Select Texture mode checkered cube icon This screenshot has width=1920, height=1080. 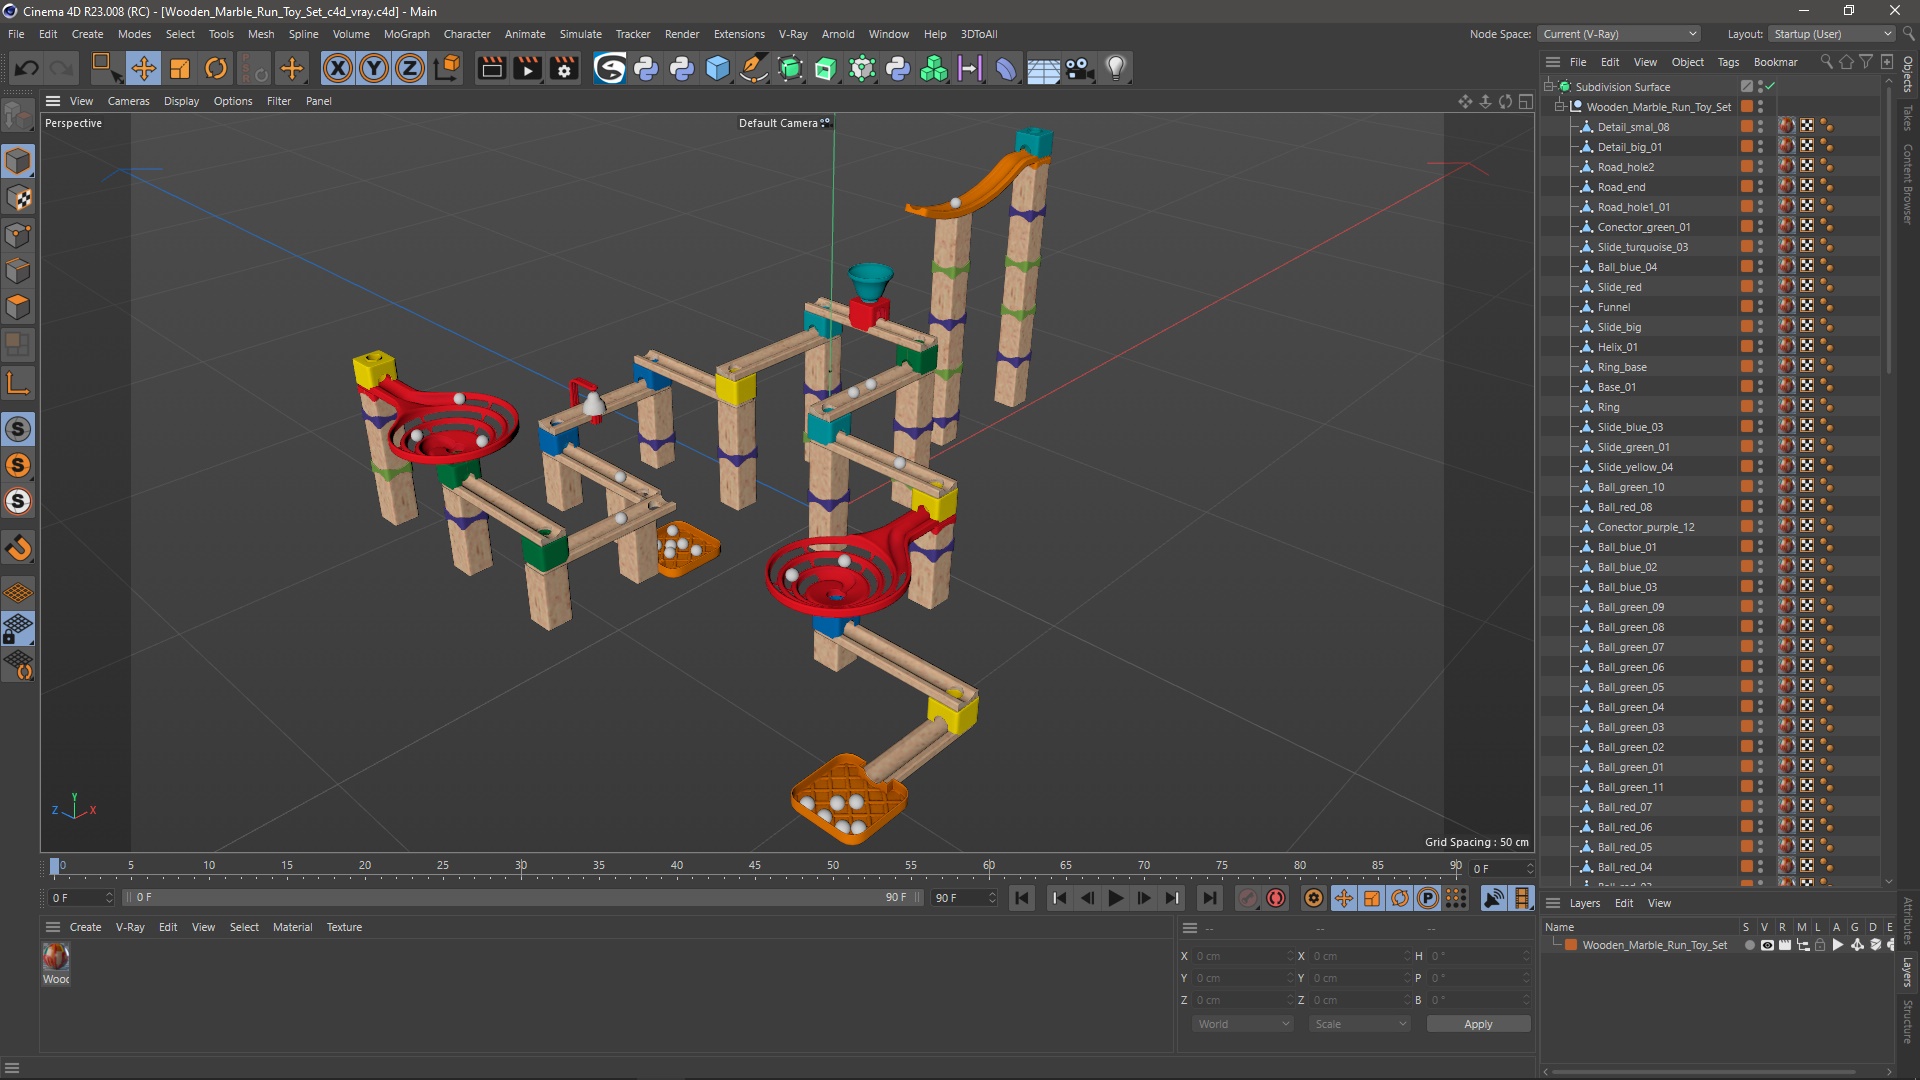18,198
